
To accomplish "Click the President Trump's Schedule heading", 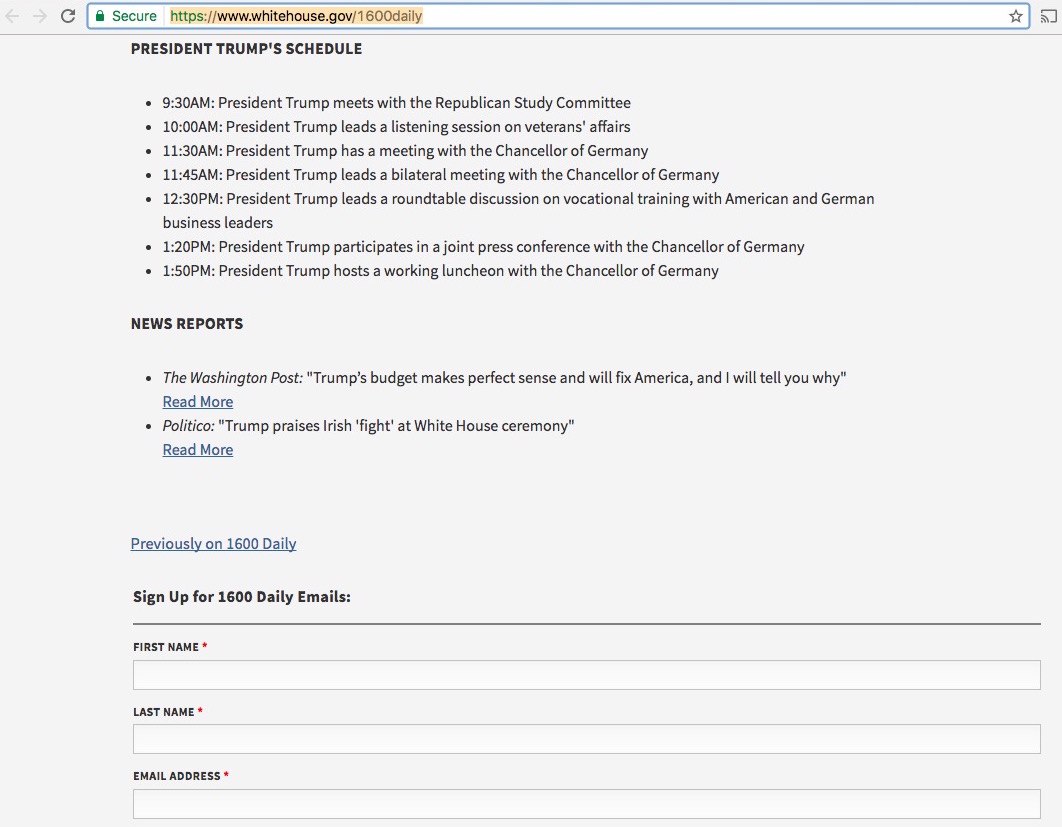I will pos(246,49).
